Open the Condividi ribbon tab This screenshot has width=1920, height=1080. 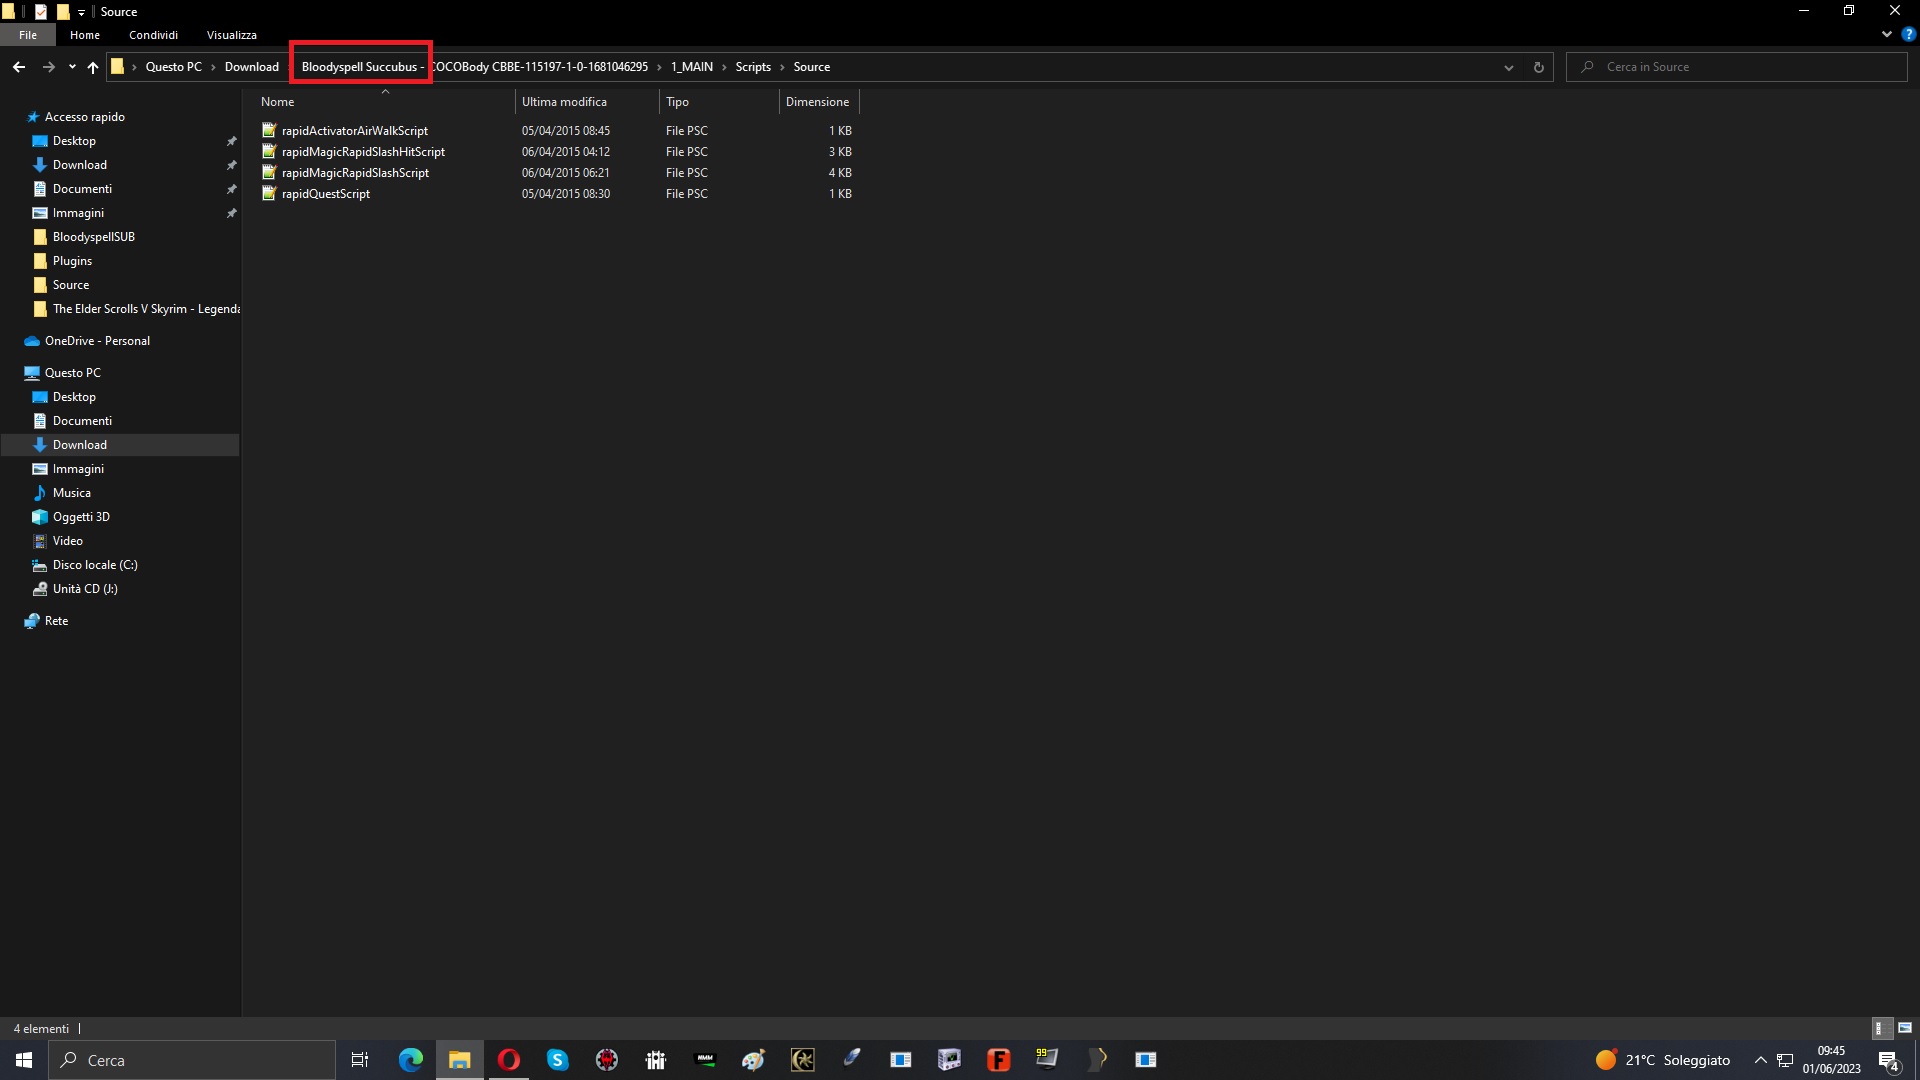(x=153, y=35)
